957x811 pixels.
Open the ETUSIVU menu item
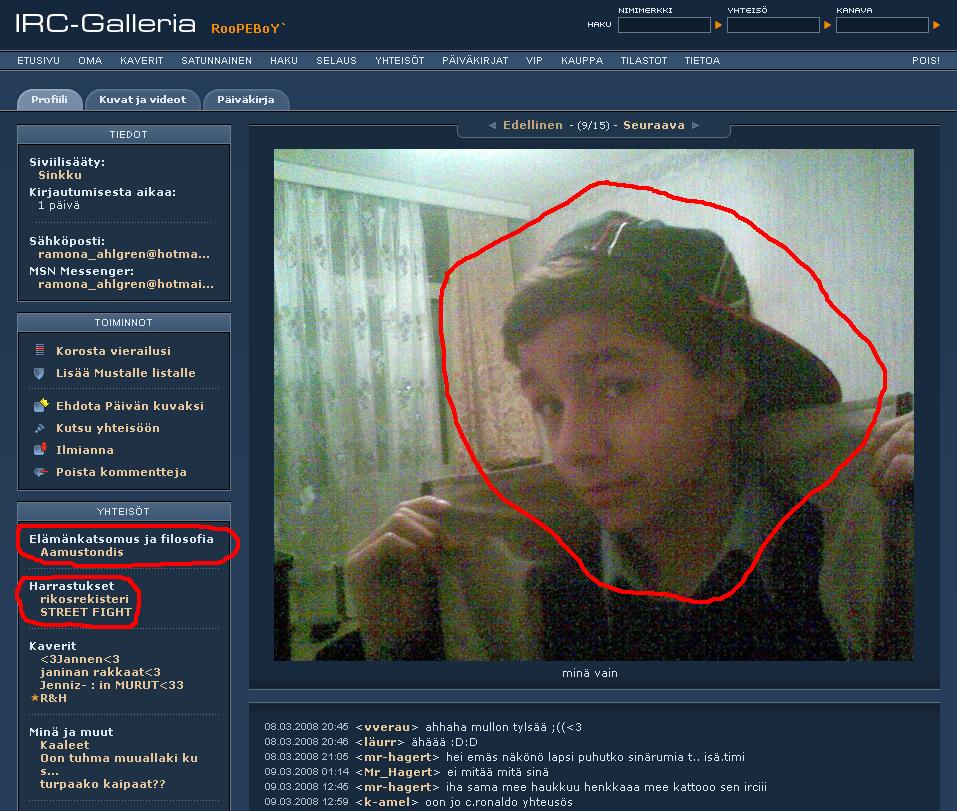tap(38, 60)
